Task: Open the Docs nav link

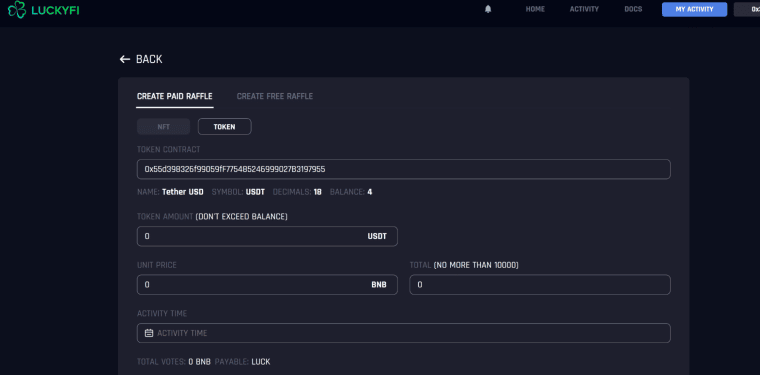Action: (633, 9)
